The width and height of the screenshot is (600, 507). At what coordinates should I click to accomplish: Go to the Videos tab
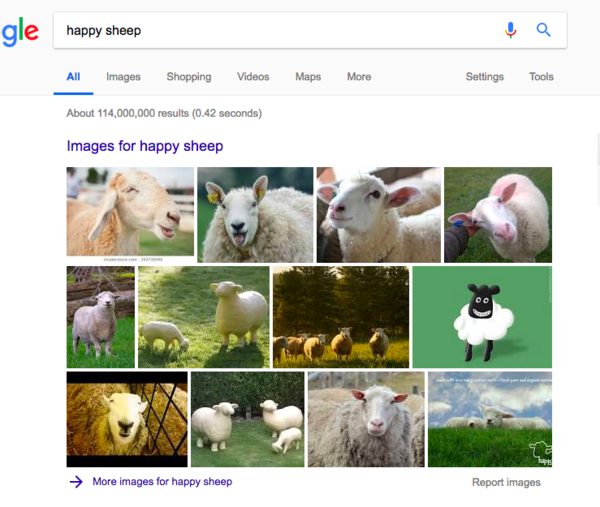pos(253,77)
